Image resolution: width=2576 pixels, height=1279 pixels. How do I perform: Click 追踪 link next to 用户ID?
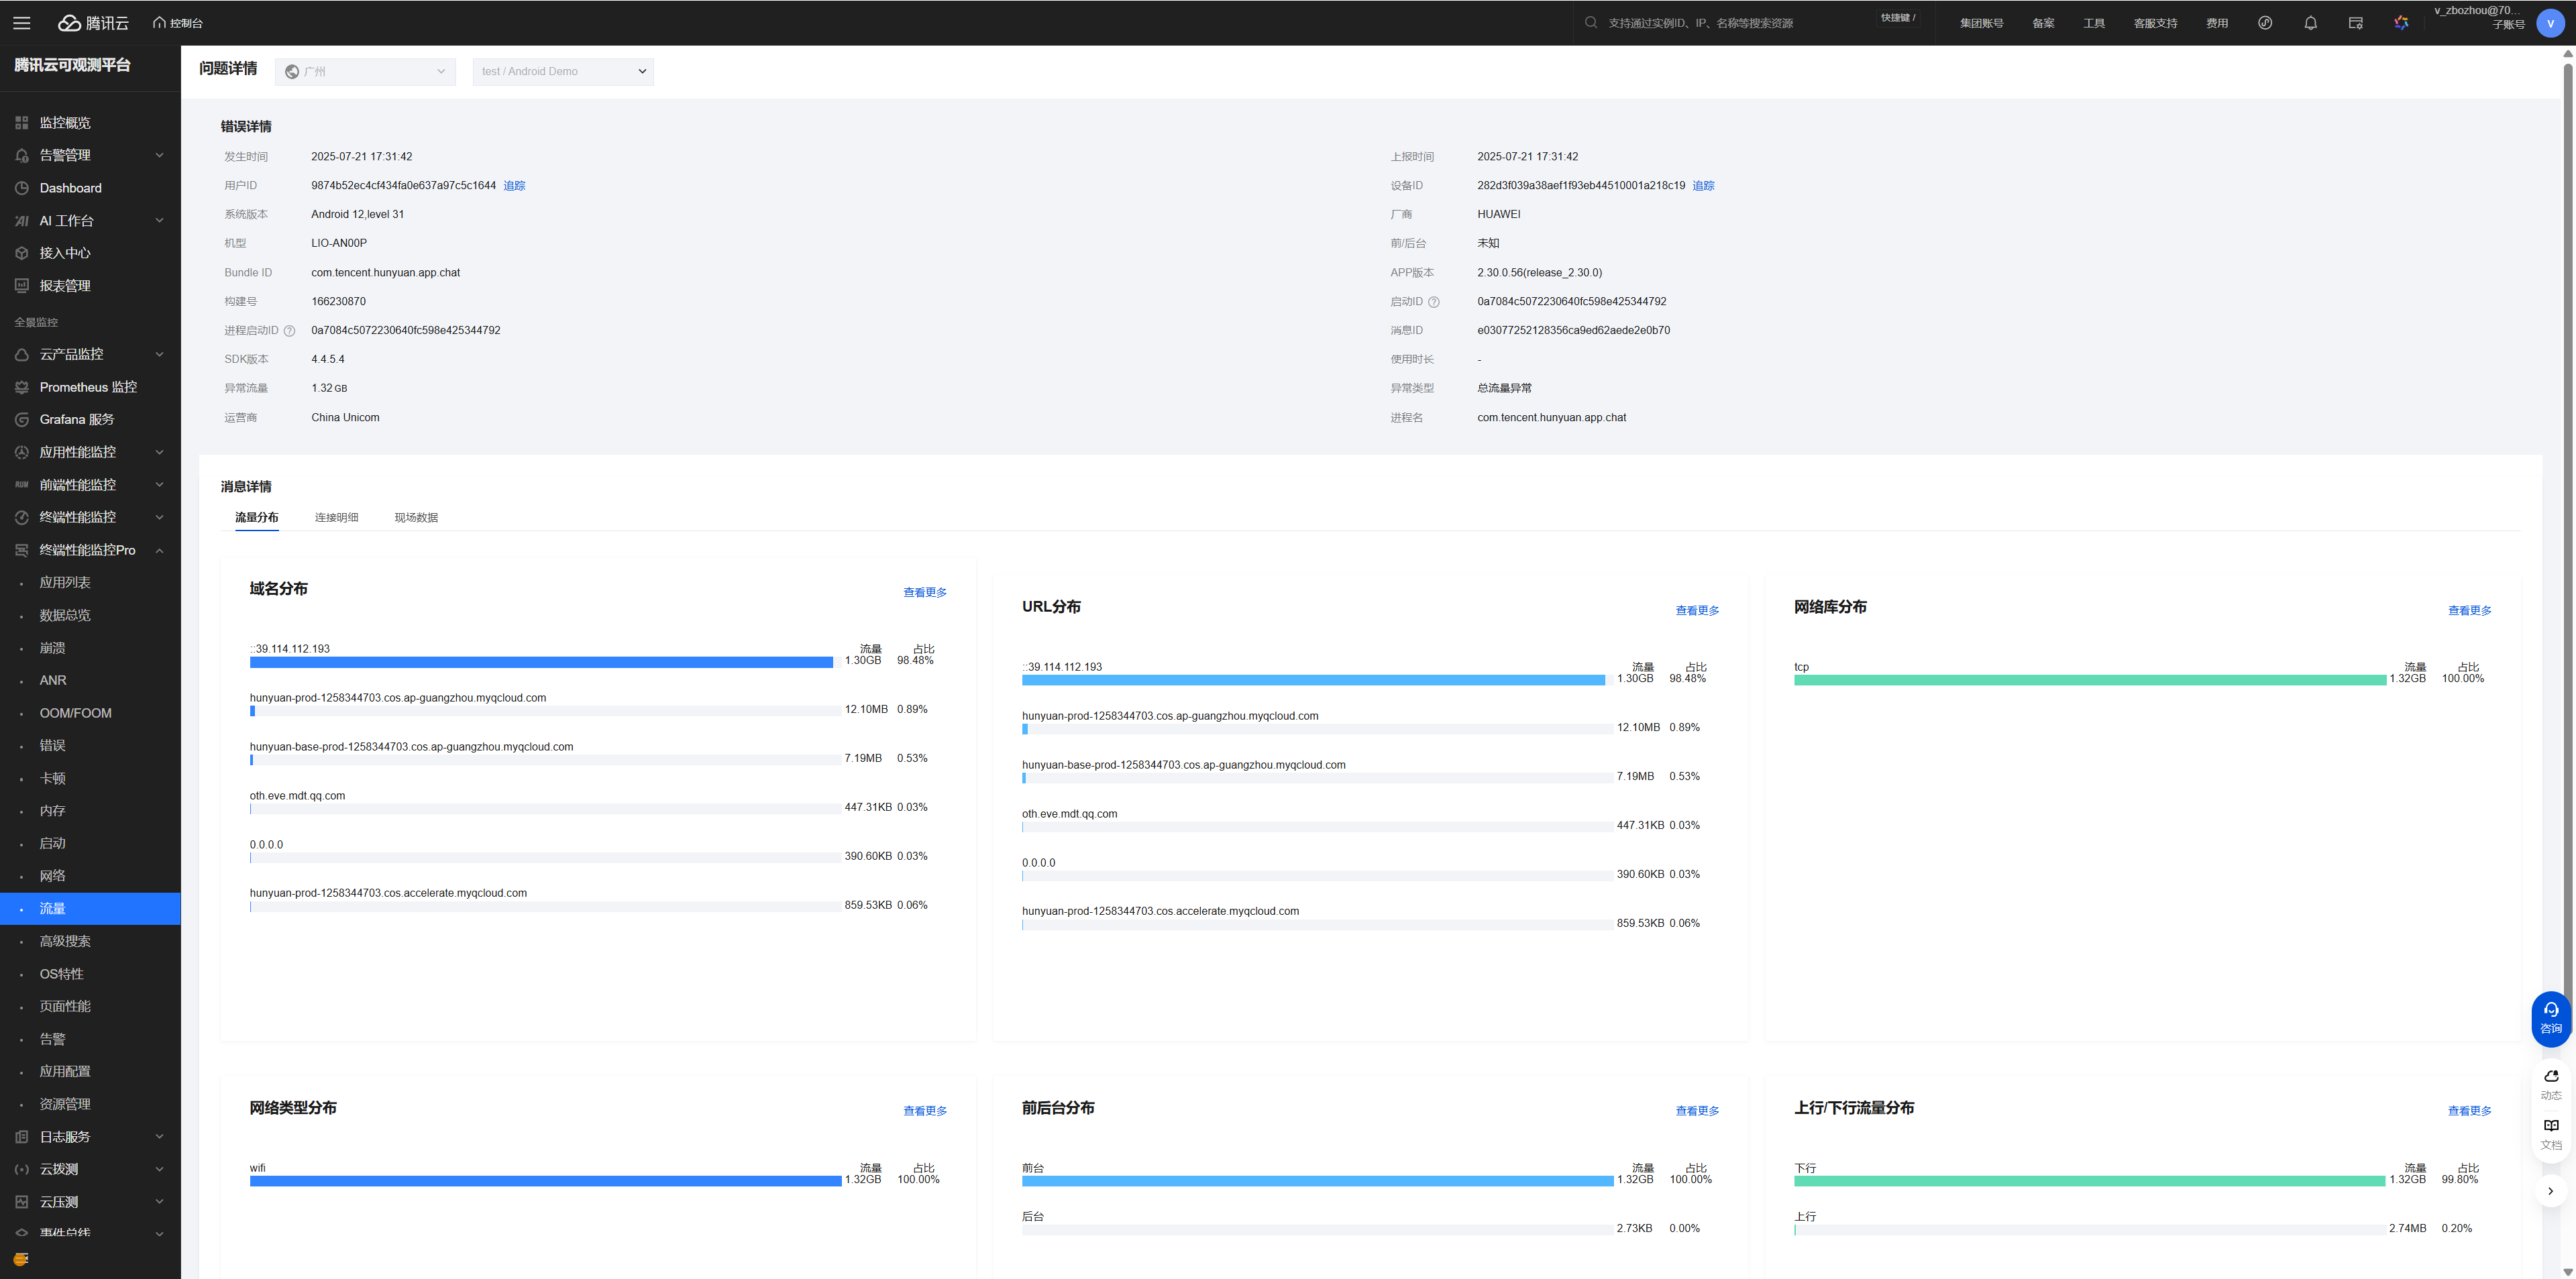(x=514, y=185)
